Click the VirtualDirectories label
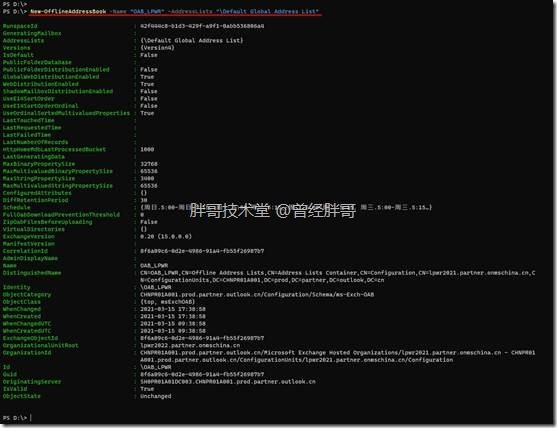Viewport: 557px width, 428px height. pos(34,229)
